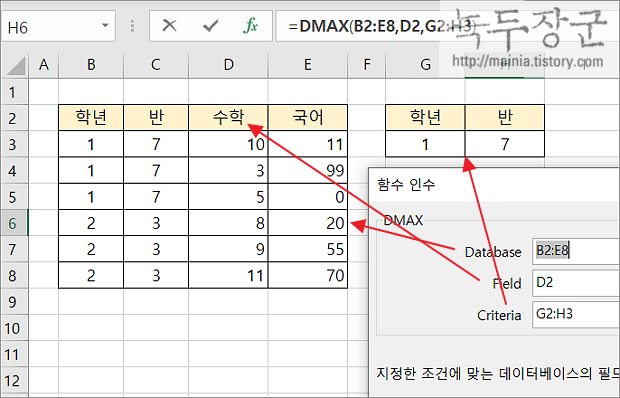Viewport: 620px width, 398px height.
Task: Select row 8 header
Action: tap(14, 275)
